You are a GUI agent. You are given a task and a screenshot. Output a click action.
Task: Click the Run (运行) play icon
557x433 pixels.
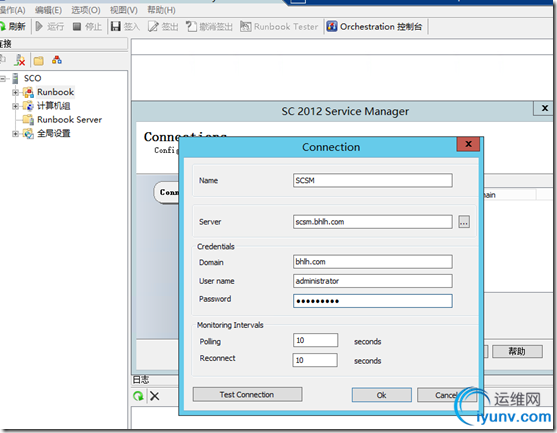(39, 26)
